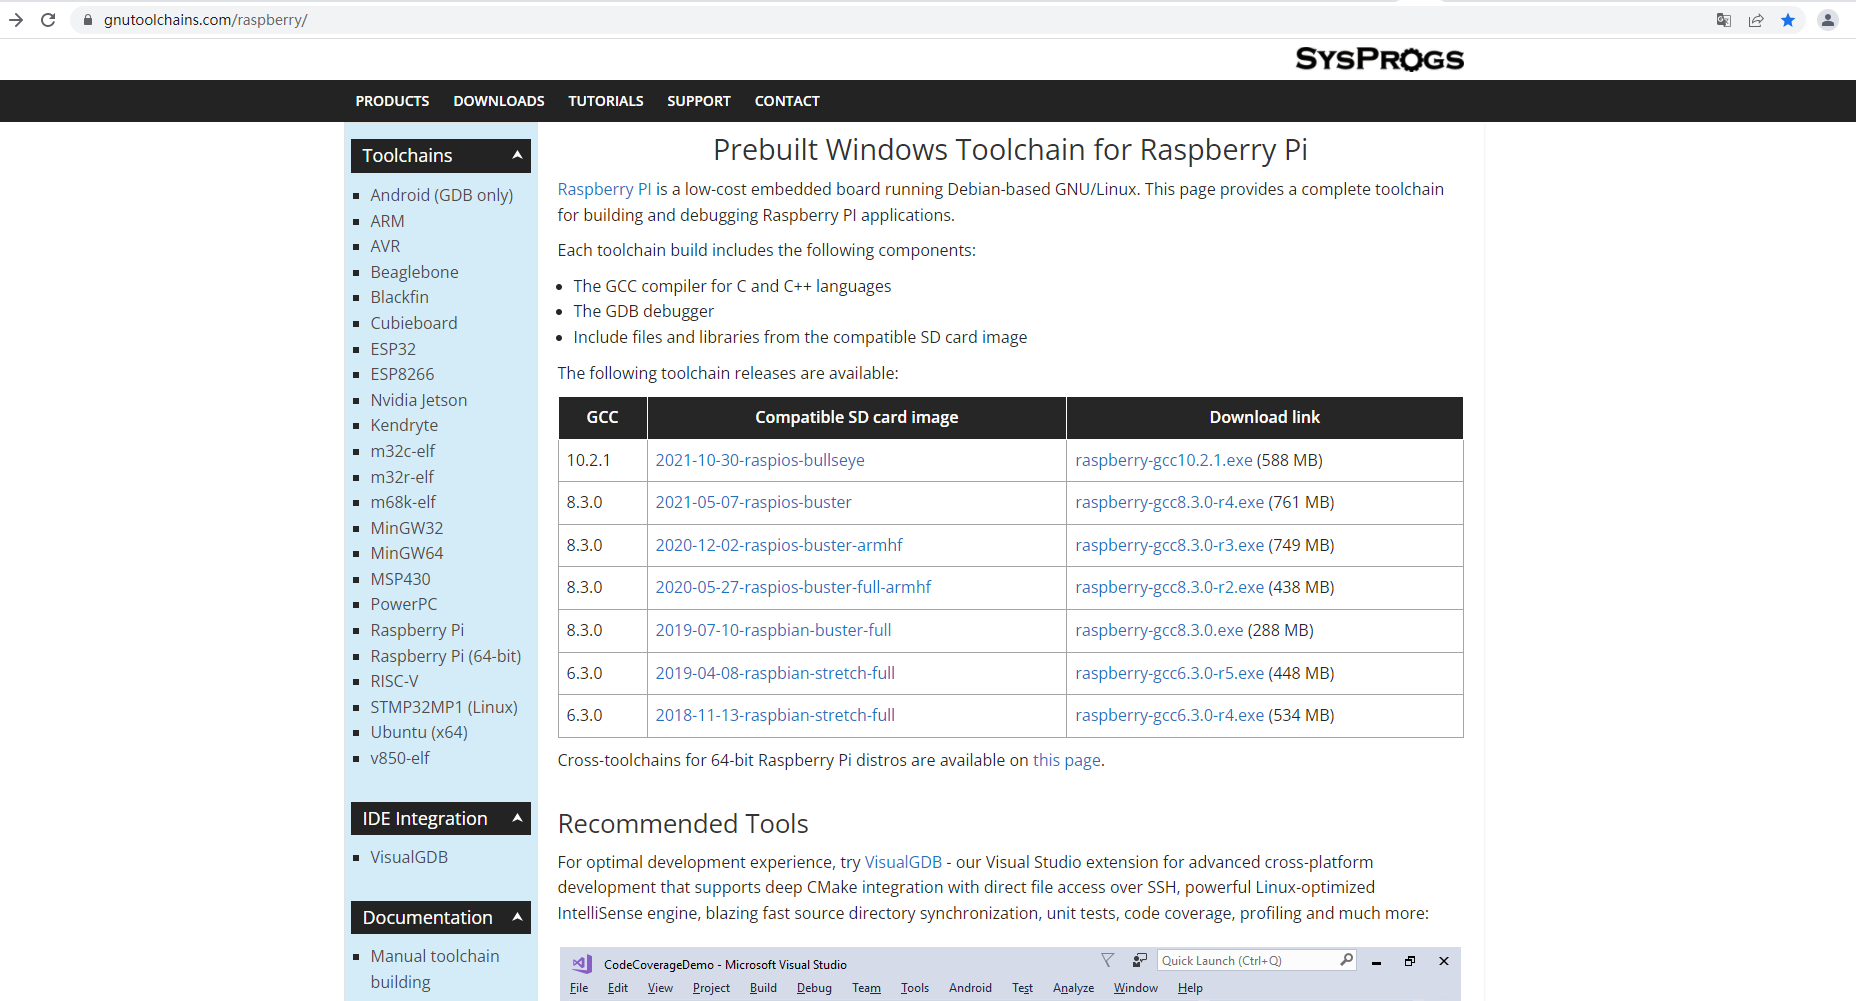Click the padlock site info icon

click(88, 20)
